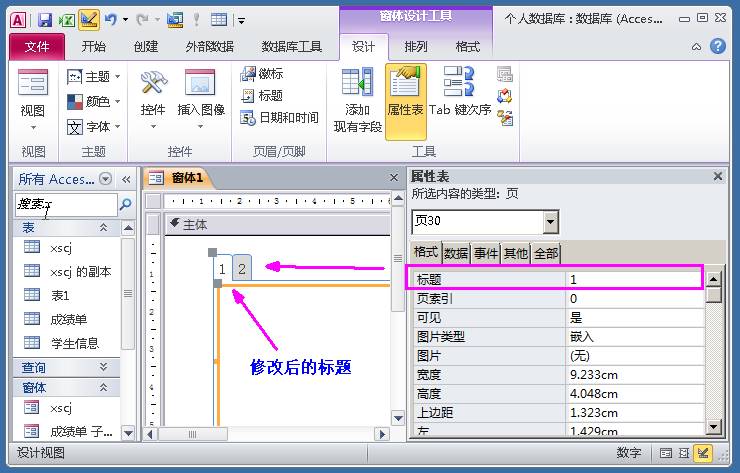740x473 pixels.
Task: Switch to the 开始 ribbon tab
Action: tap(93, 46)
